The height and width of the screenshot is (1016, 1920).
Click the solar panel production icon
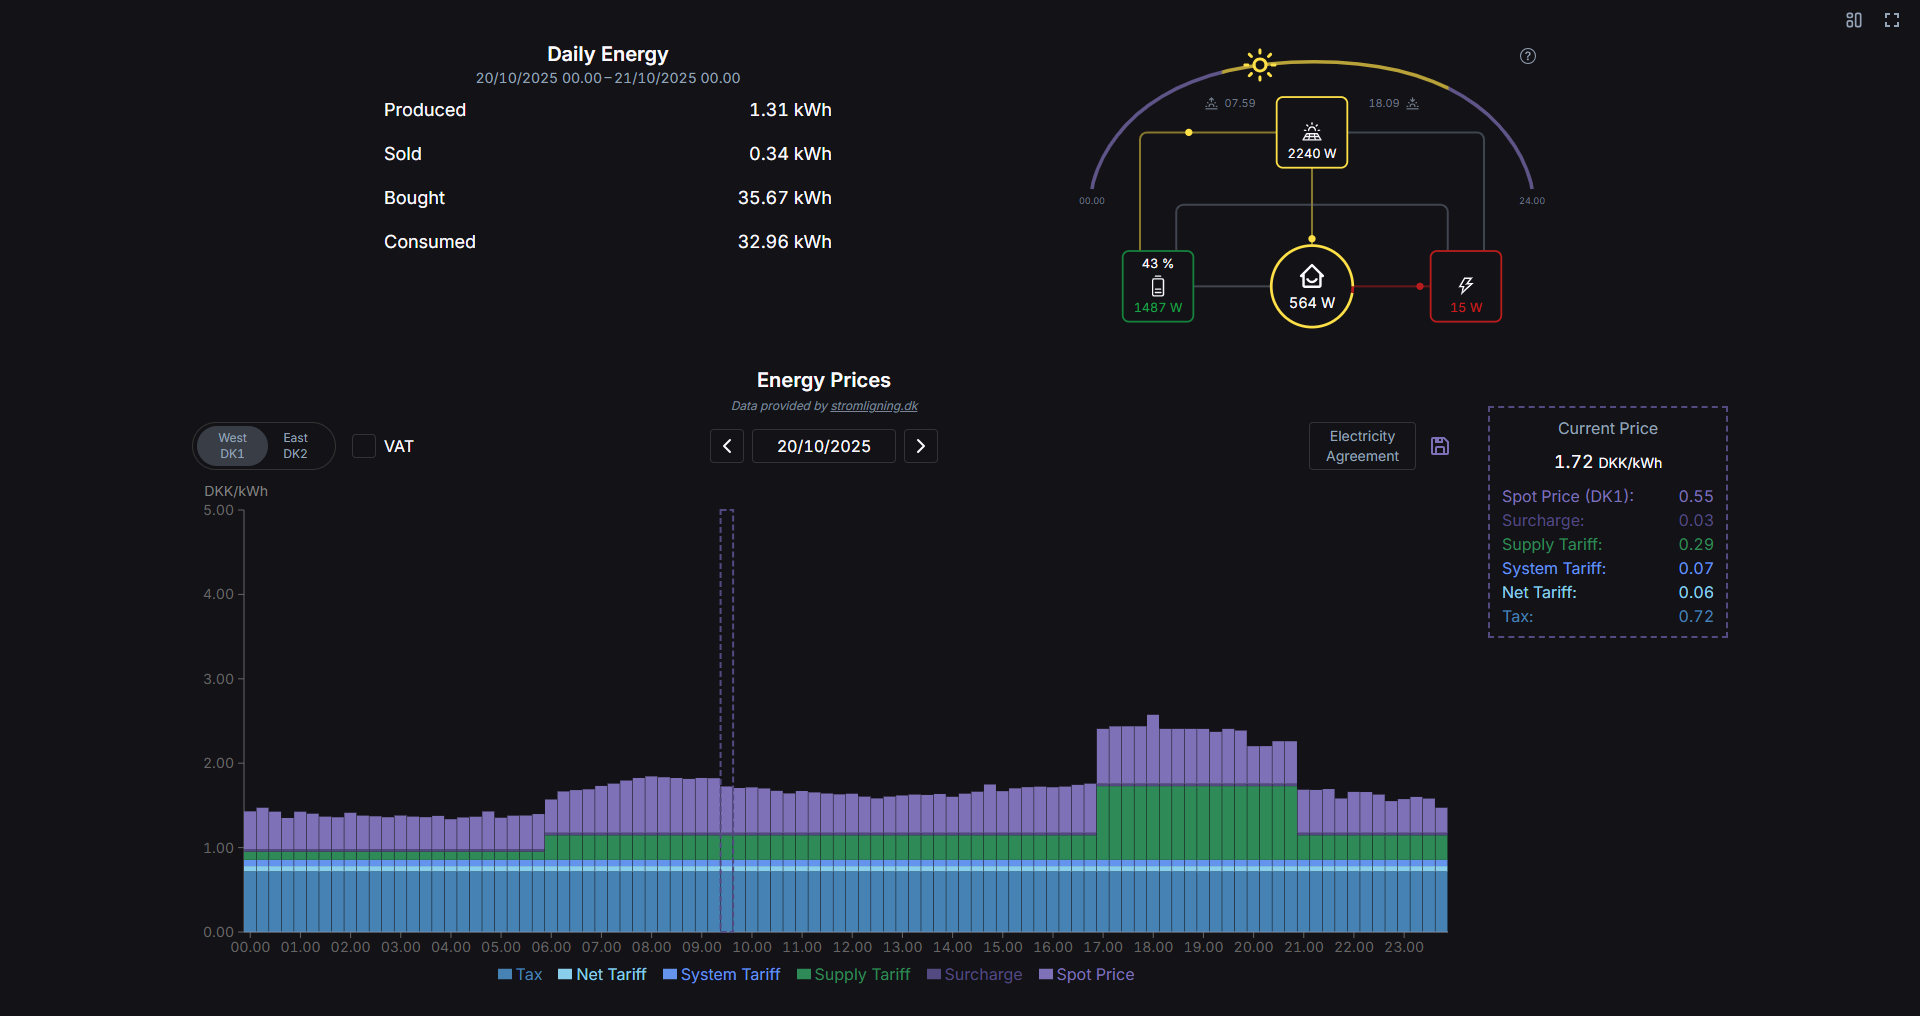pyautogui.click(x=1311, y=132)
